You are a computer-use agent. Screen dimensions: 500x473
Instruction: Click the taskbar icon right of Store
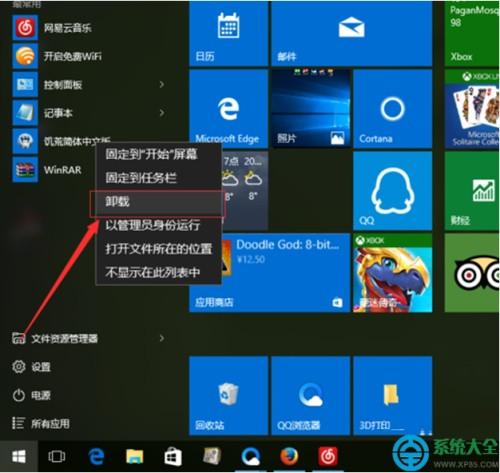pyautogui.click(x=212, y=456)
